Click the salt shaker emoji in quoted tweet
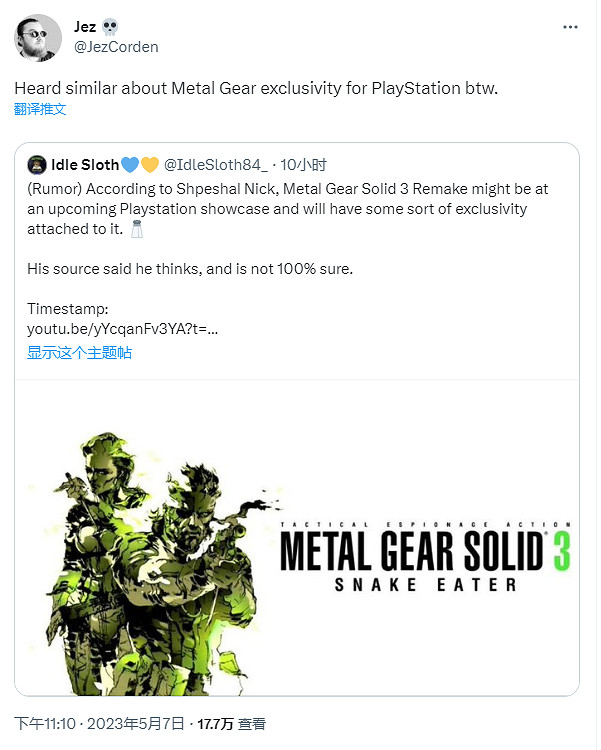The width and height of the screenshot is (601, 750). pyautogui.click(x=137, y=229)
